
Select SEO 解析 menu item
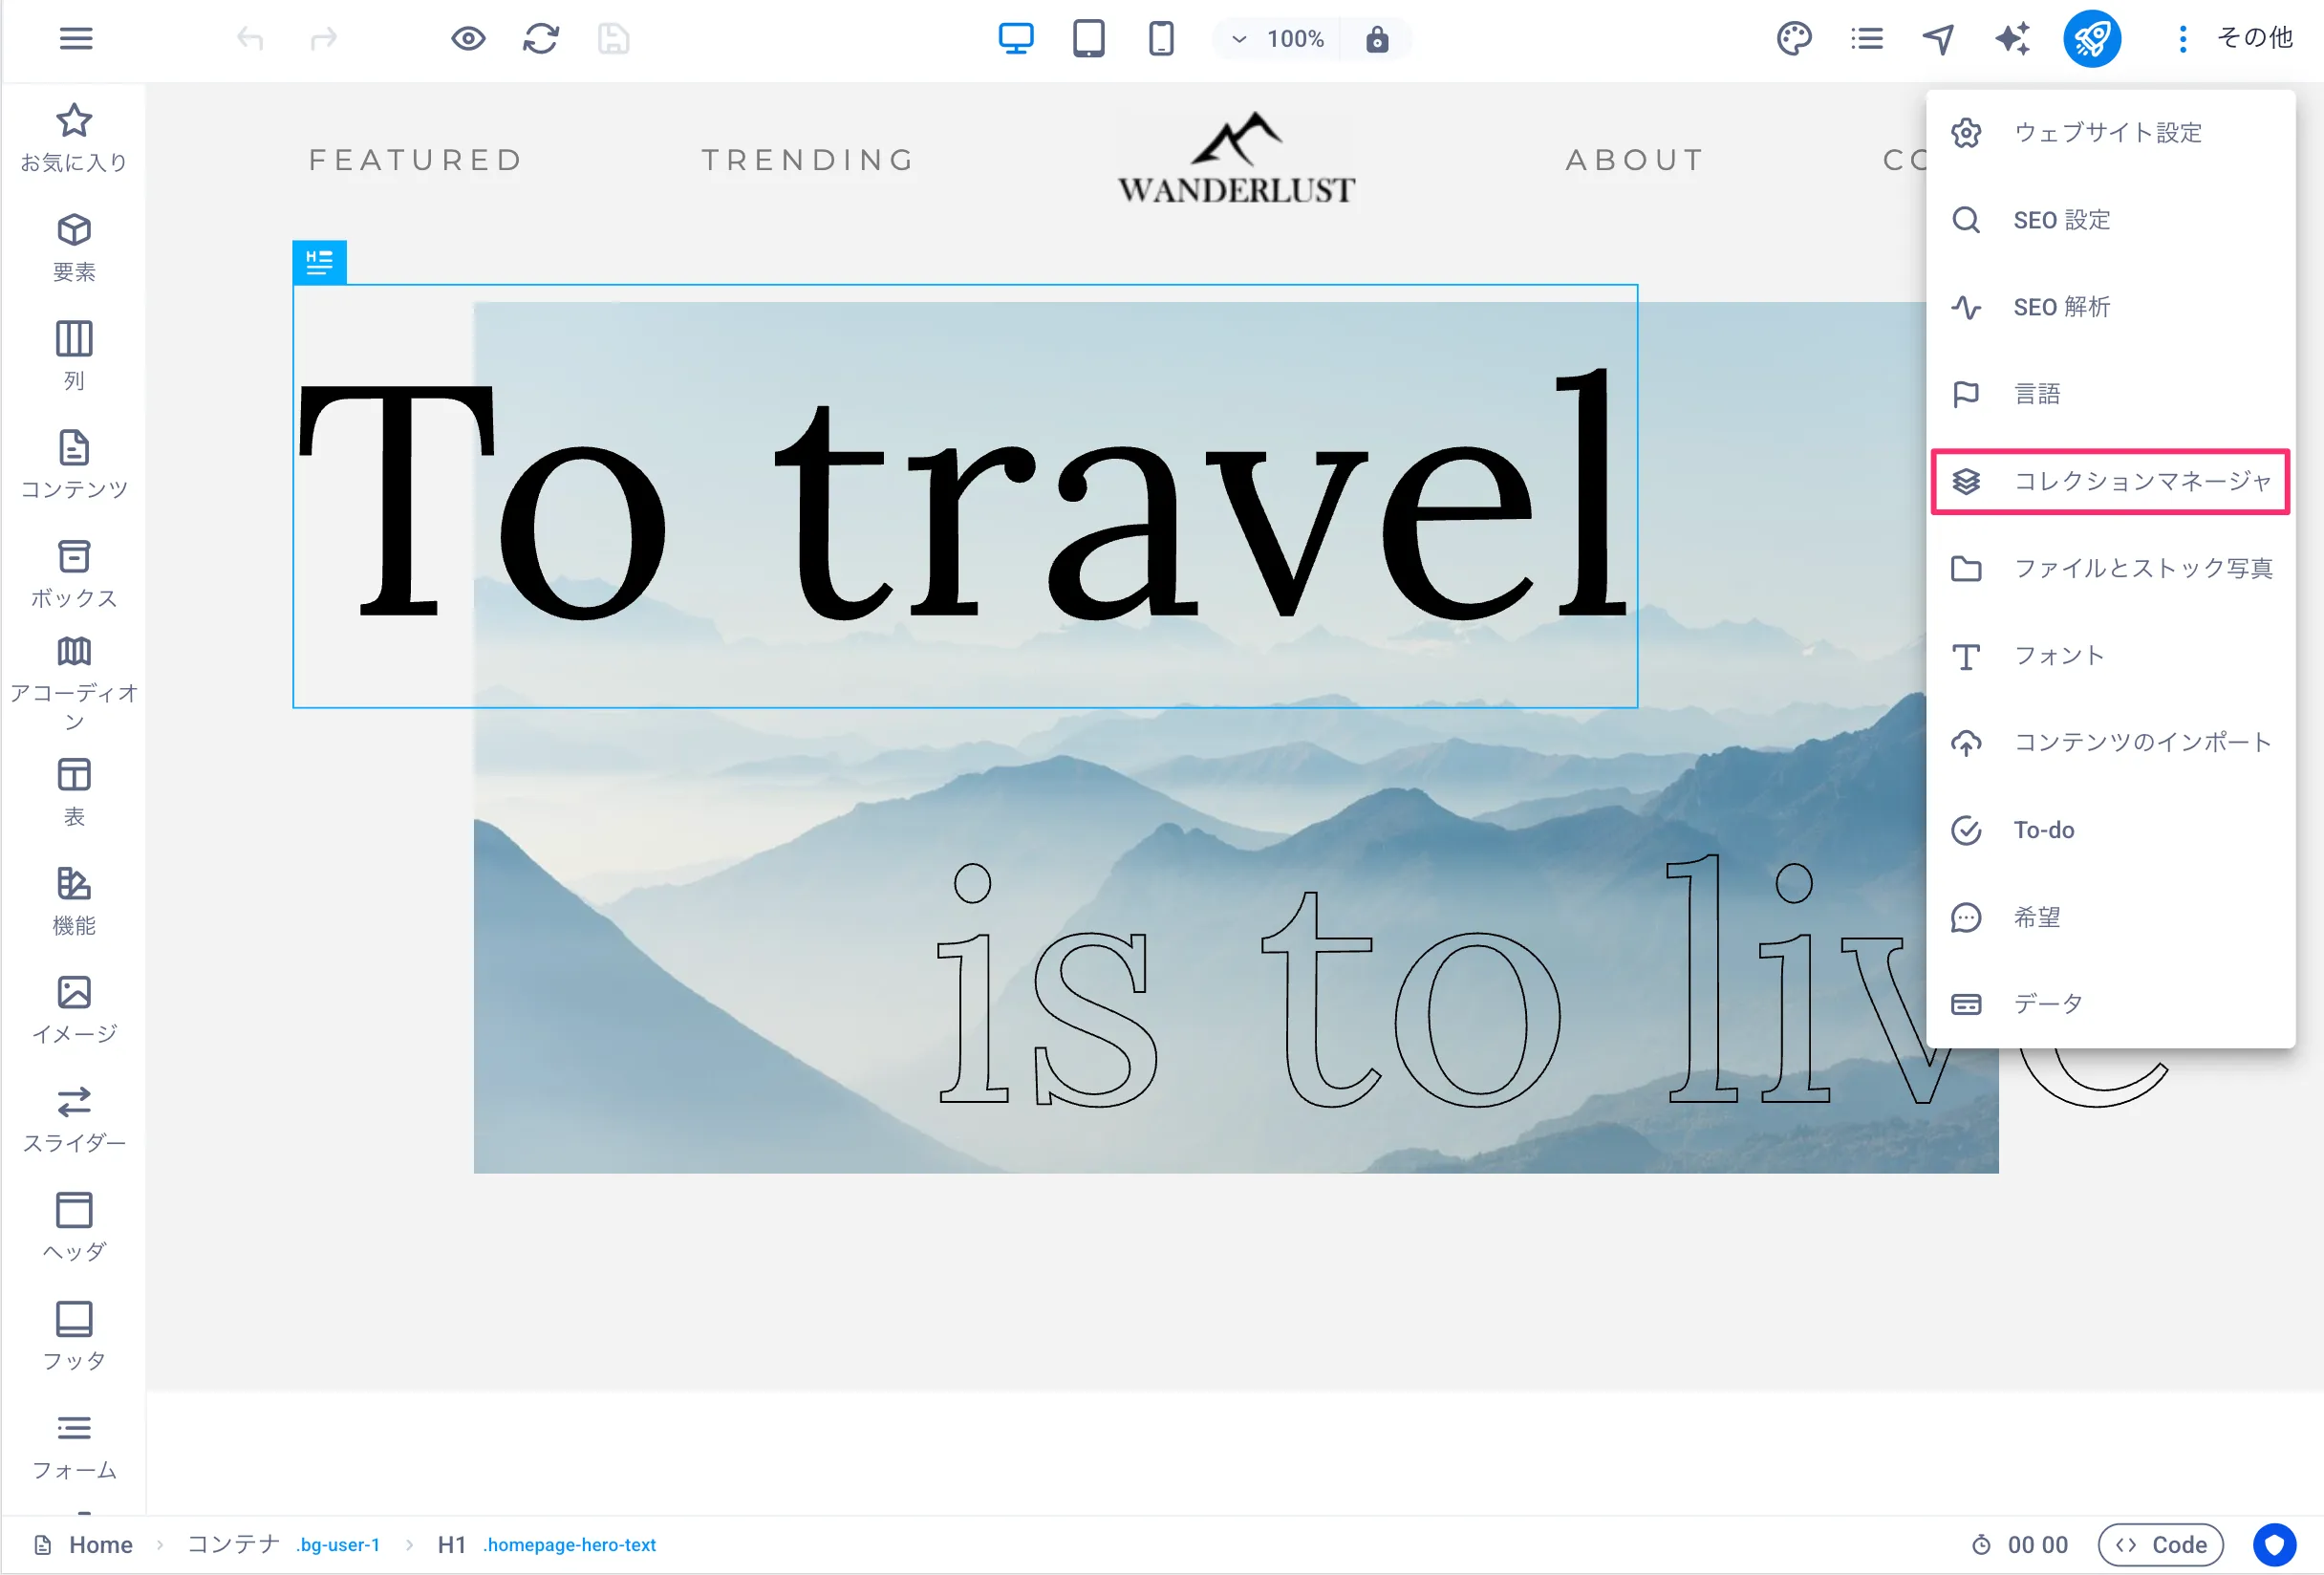tap(2110, 307)
